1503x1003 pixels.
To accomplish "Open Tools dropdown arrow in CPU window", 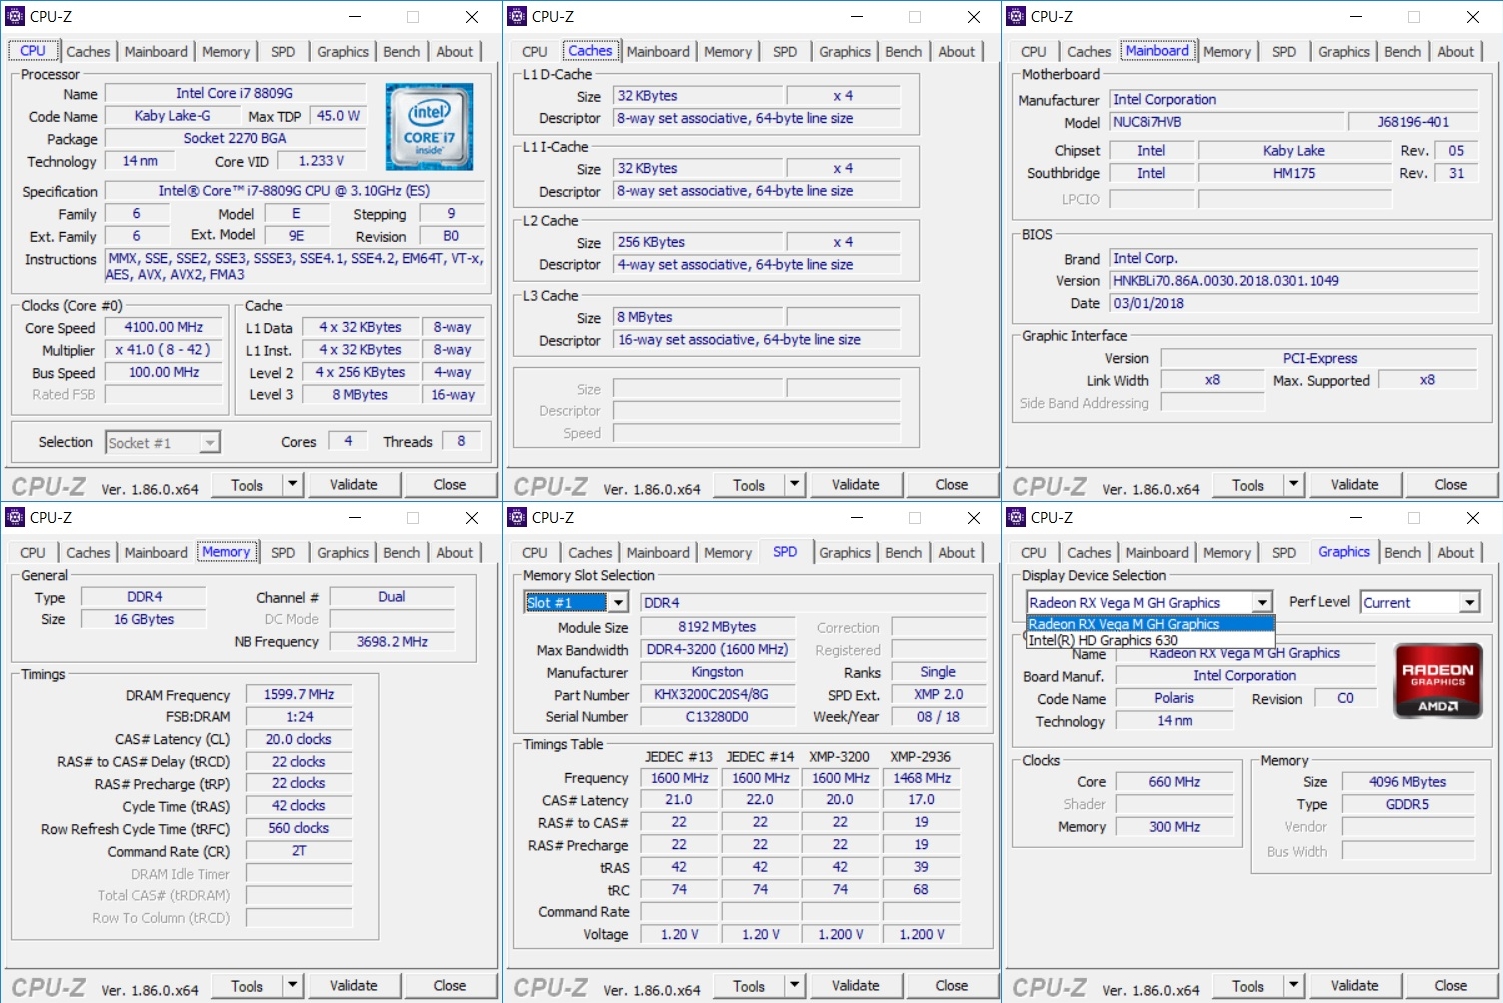I will (292, 485).
